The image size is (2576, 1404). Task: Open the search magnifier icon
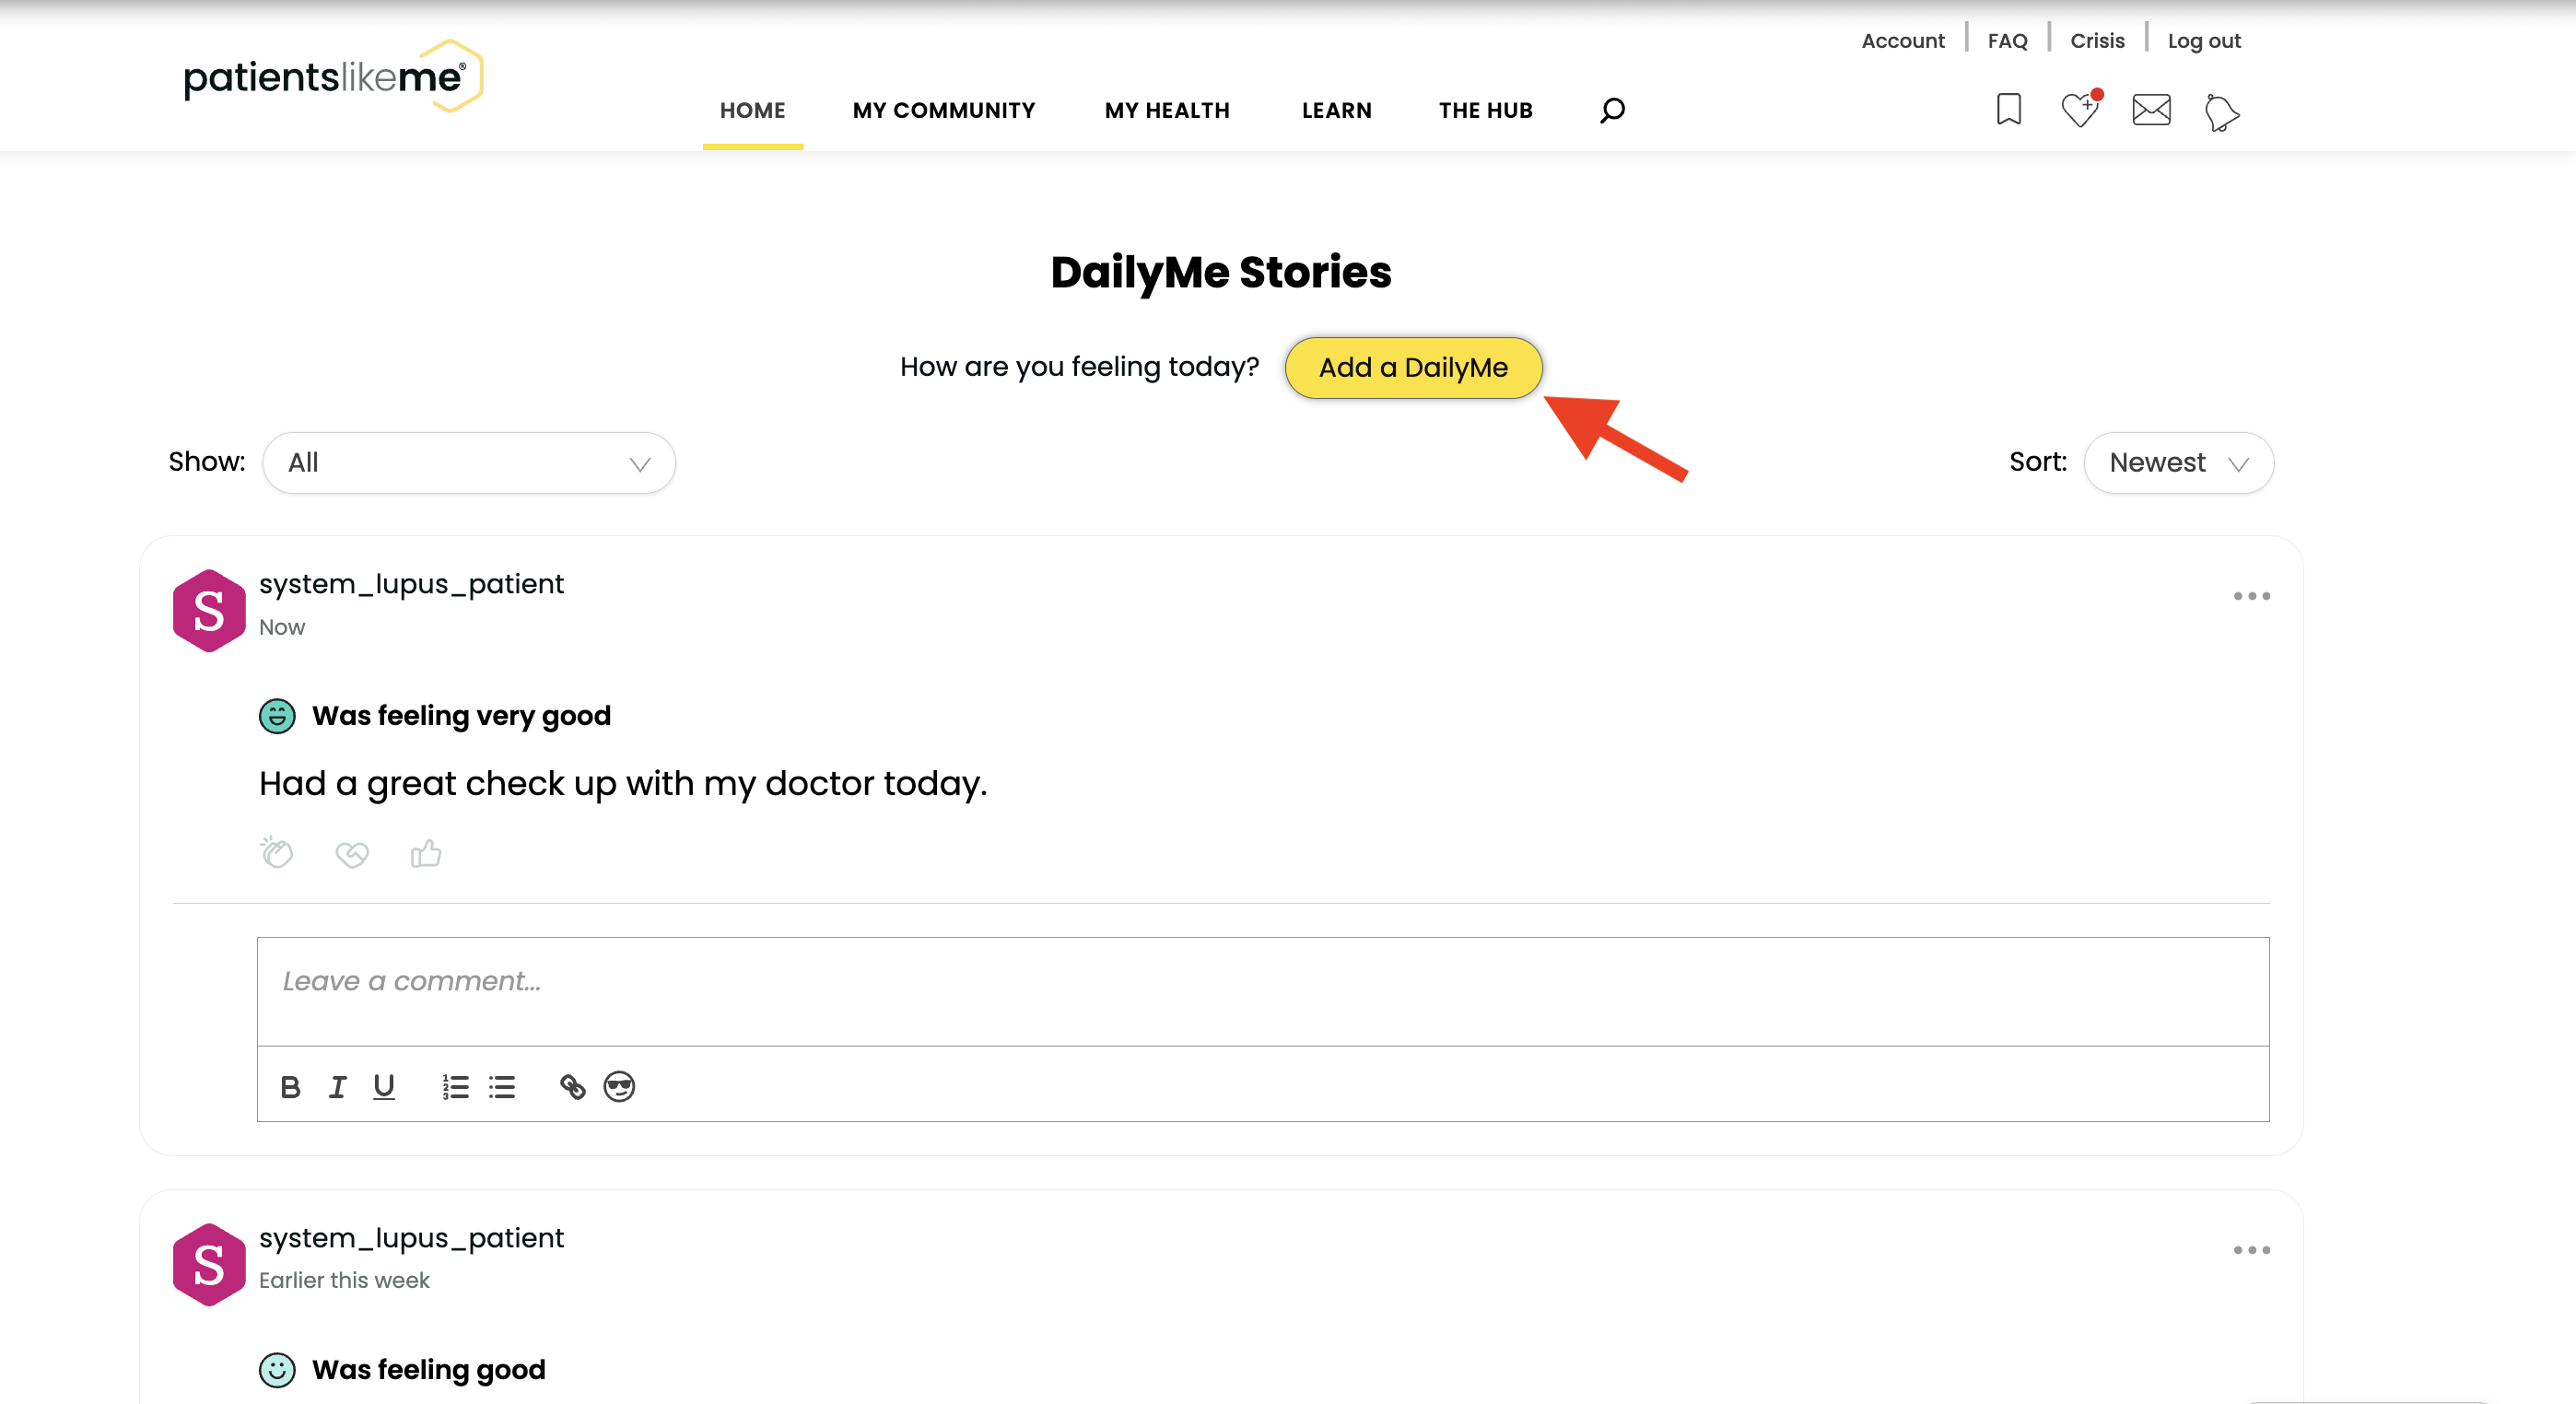click(x=1612, y=110)
